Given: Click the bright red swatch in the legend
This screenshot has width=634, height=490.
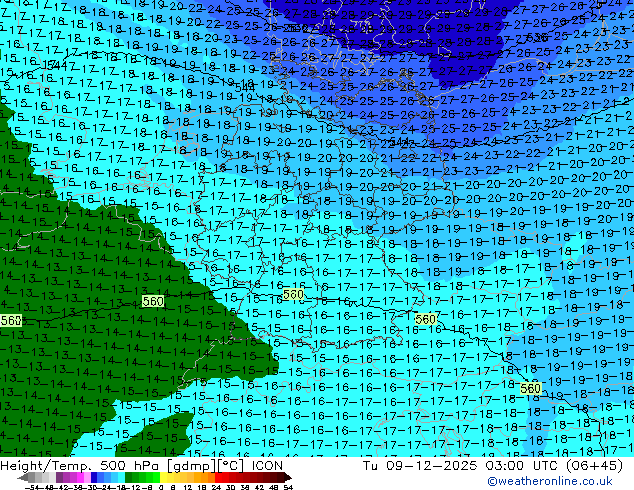Looking at the screenshot, I should click(x=218, y=477).
